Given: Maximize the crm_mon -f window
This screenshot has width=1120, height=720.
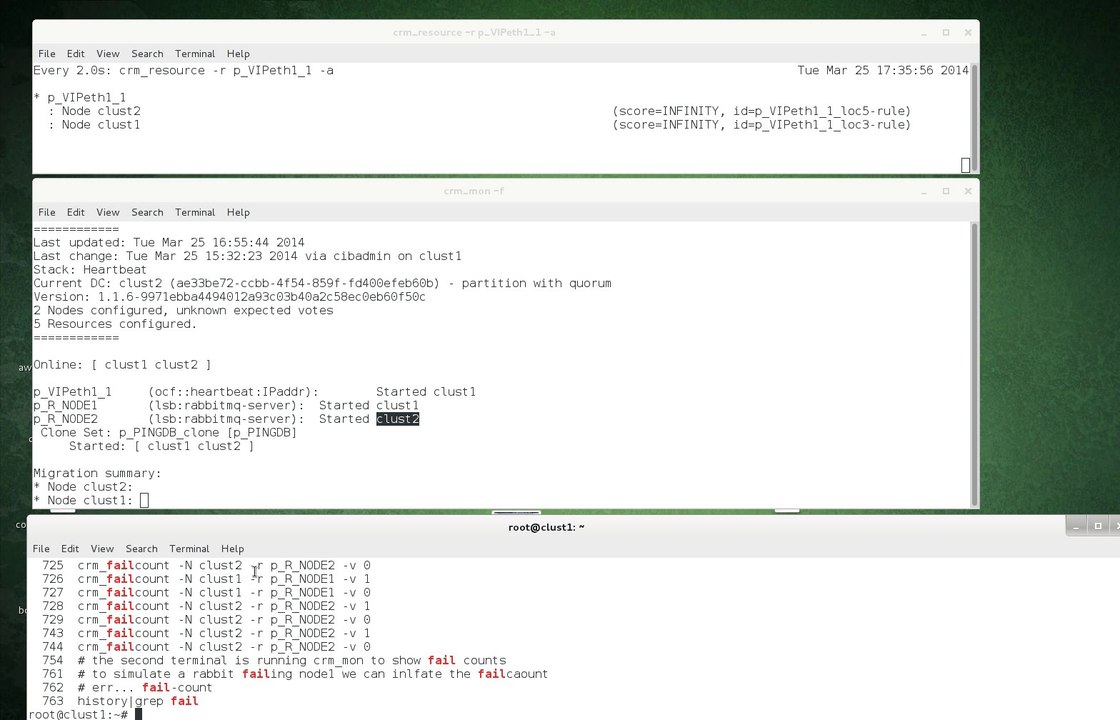Looking at the screenshot, I should [946, 191].
